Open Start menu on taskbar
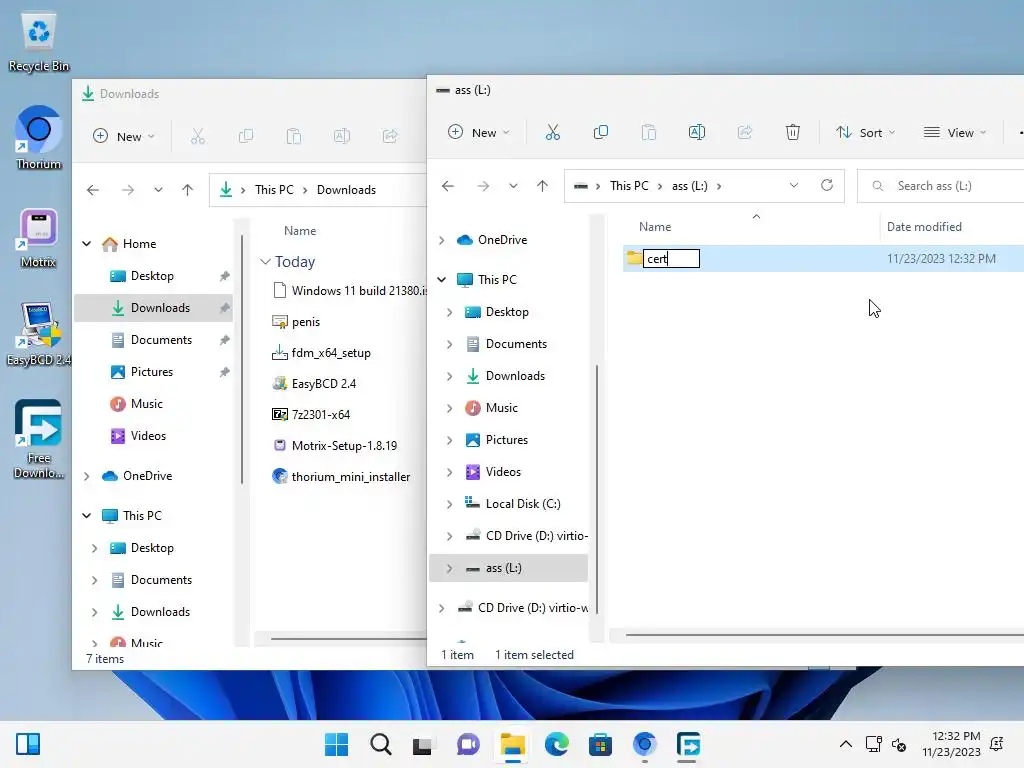 [x=336, y=744]
